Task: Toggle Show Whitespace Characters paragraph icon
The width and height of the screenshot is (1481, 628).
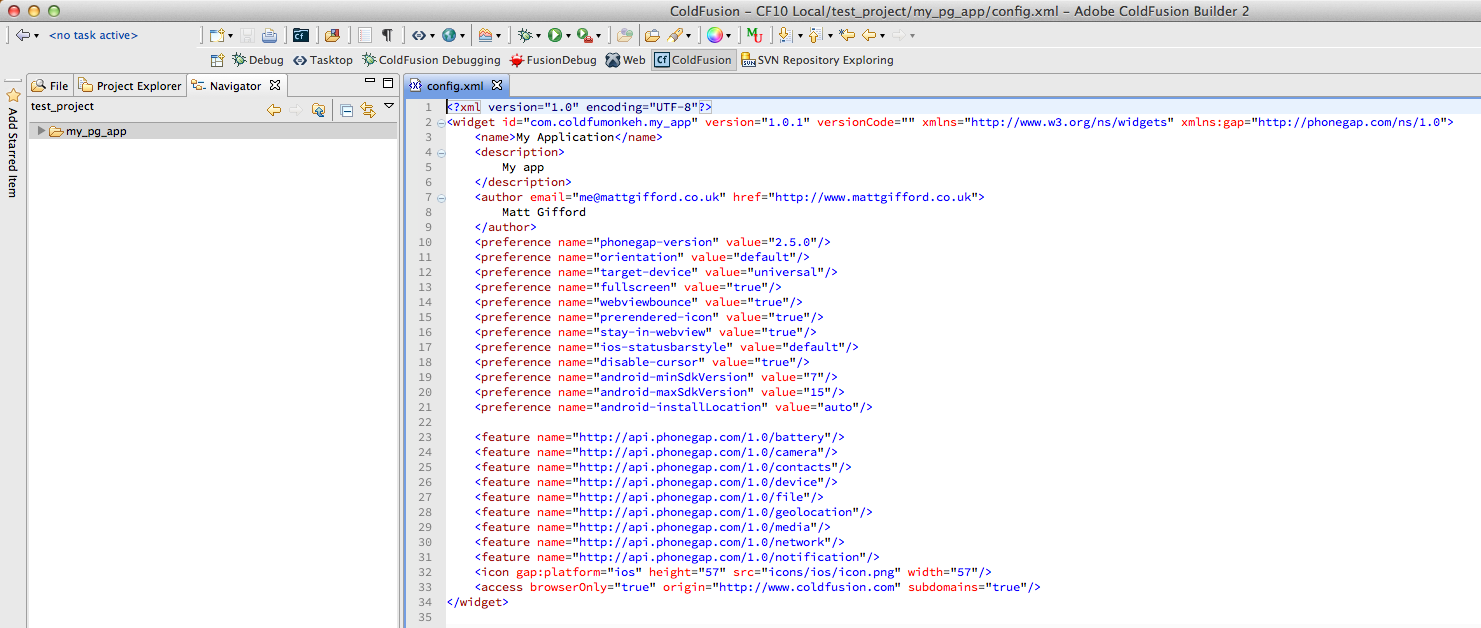Action: 387,35
